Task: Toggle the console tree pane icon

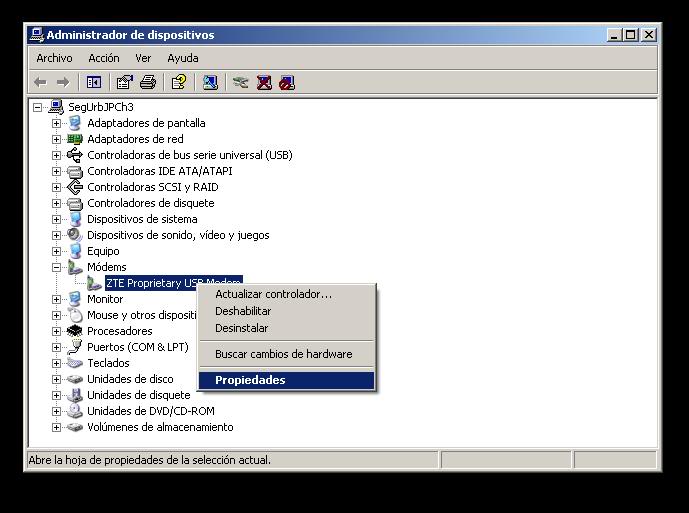Action: pyautogui.click(x=94, y=82)
